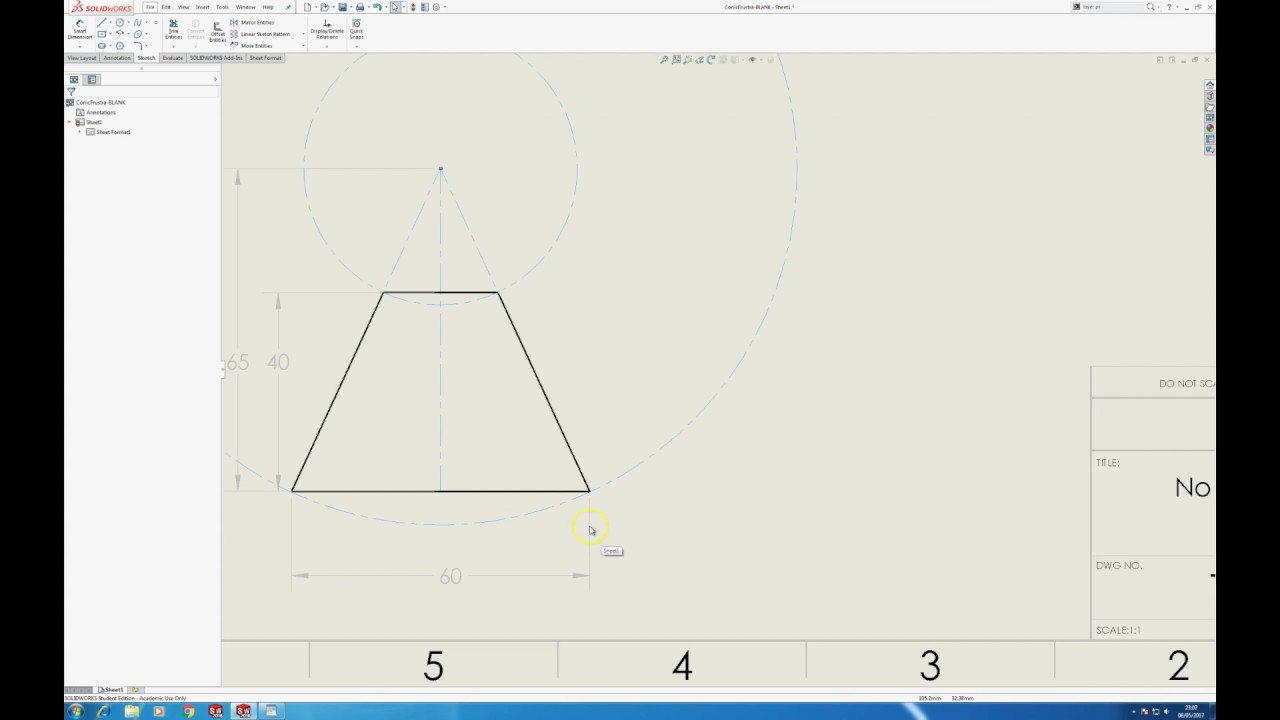Select the Sheet1 tab at bottom
1280x720 pixels.
point(113,689)
